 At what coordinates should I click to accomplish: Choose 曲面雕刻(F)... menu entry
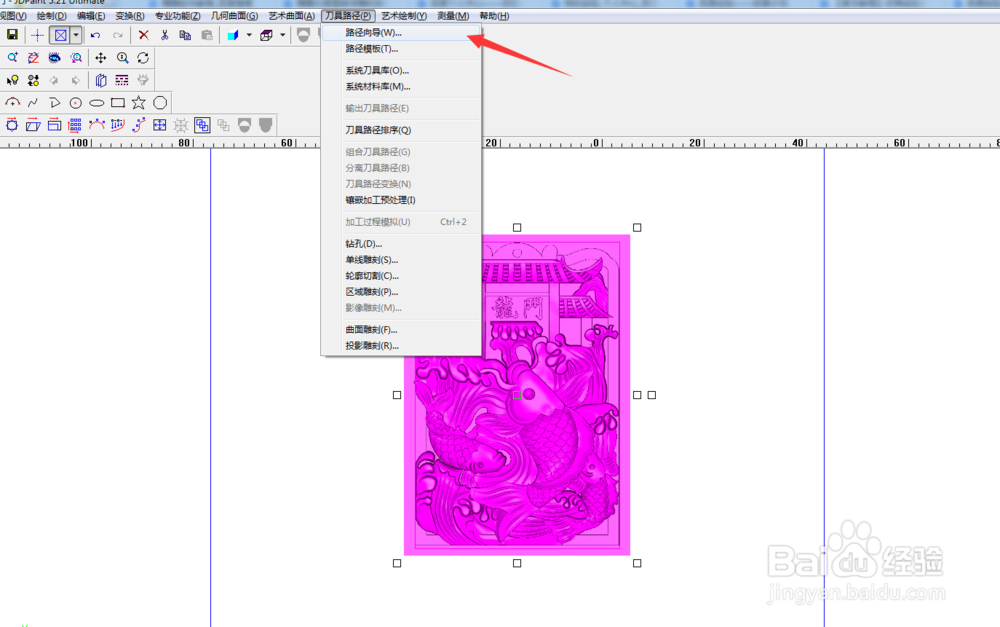click(401, 330)
